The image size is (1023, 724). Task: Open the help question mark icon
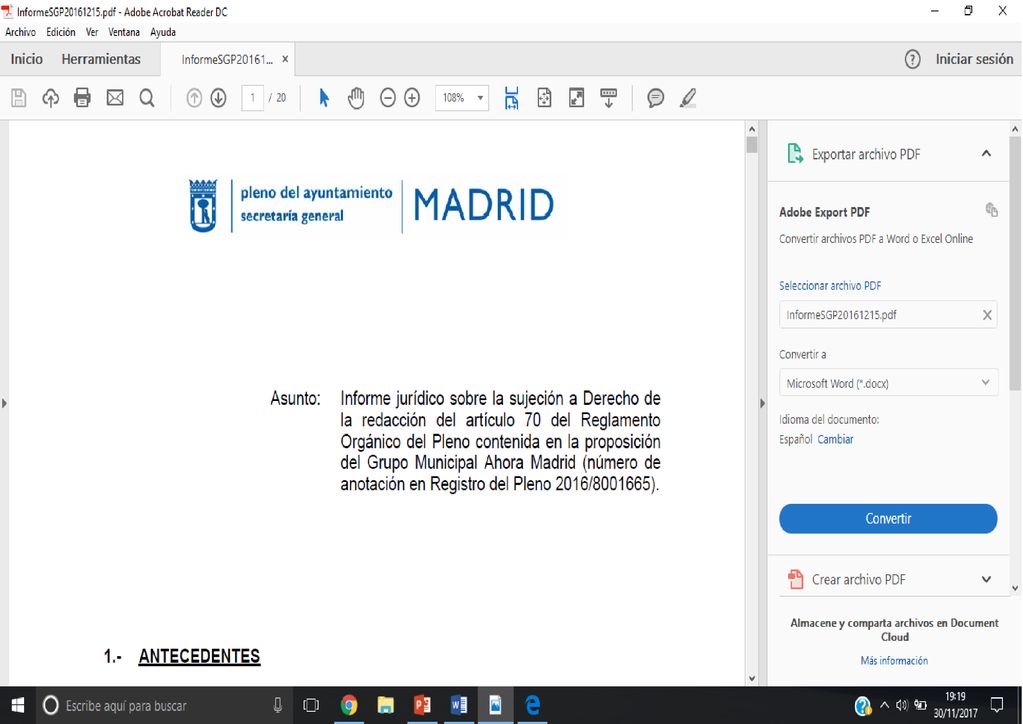point(913,59)
